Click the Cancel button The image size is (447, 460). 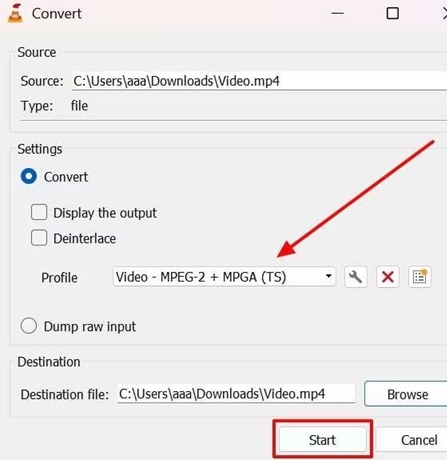[413, 440]
